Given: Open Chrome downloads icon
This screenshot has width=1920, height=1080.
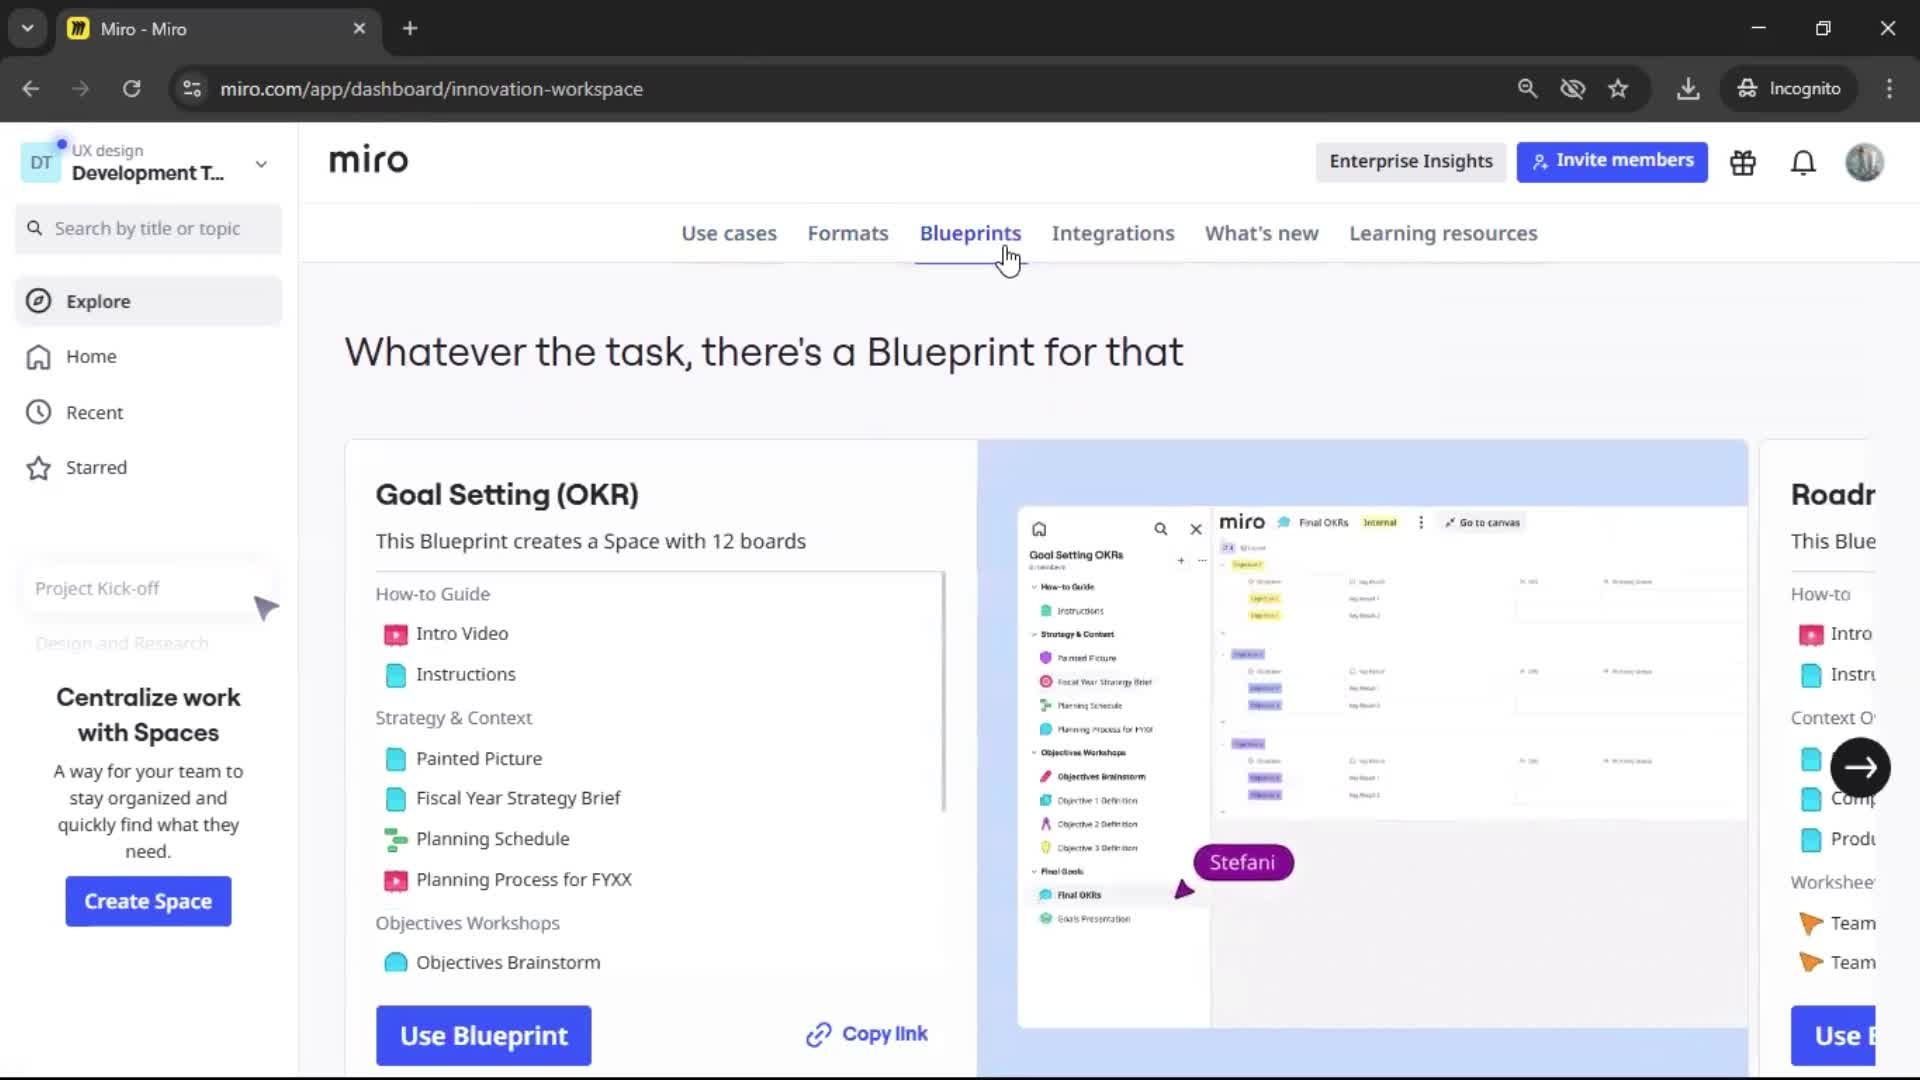Looking at the screenshot, I should (x=1688, y=88).
